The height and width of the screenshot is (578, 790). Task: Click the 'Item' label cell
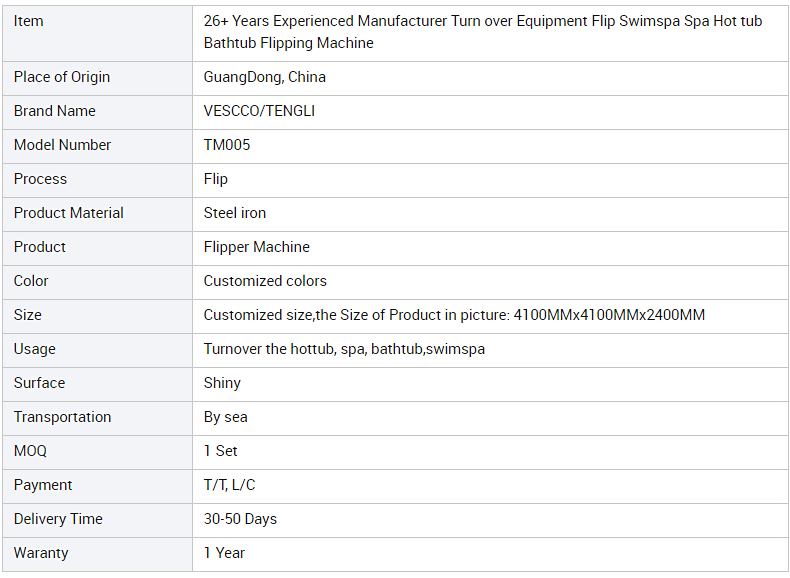(97, 33)
